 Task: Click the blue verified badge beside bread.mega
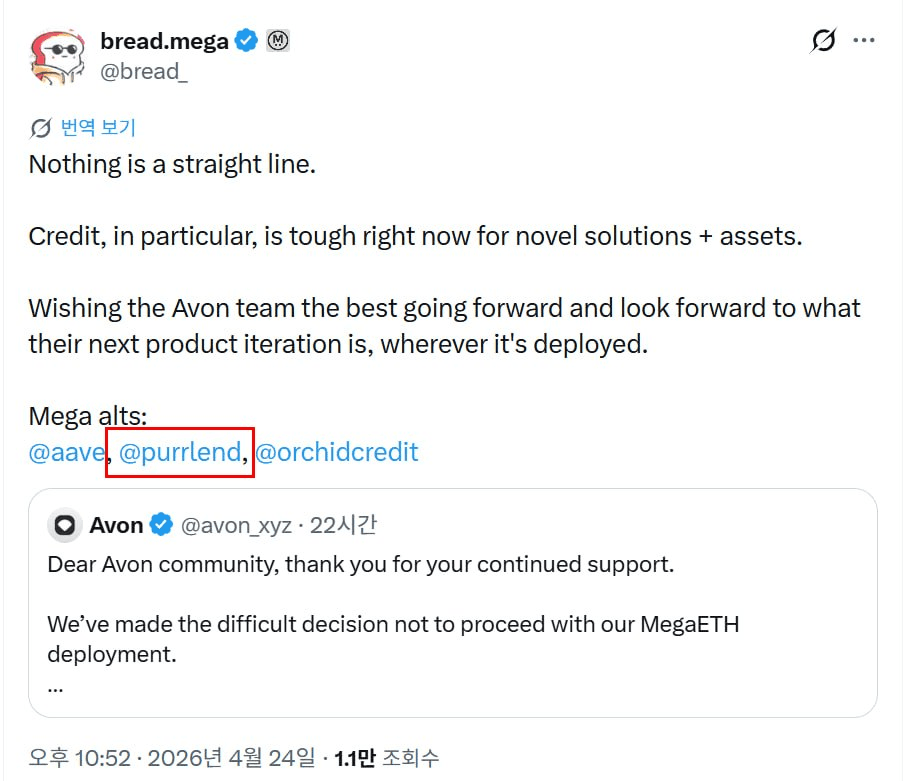pos(246,41)
